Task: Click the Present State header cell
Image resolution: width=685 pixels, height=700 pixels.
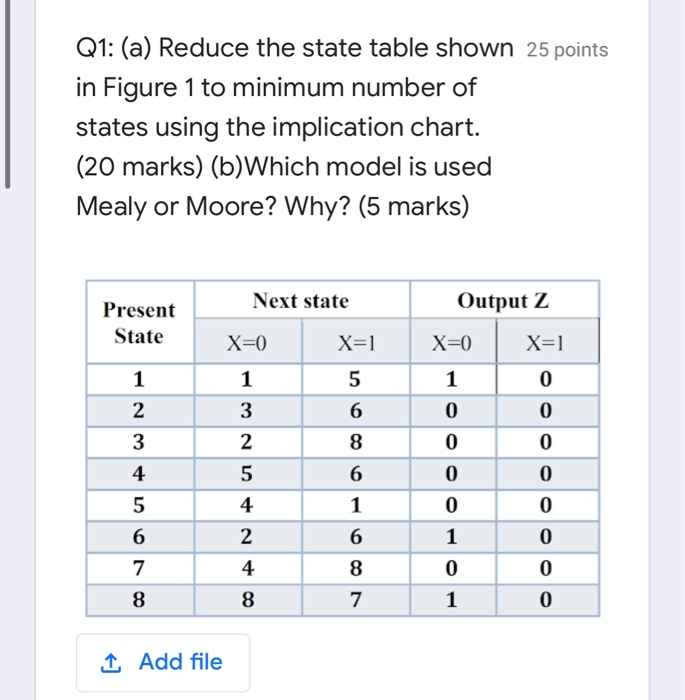Action: pos(140,322)
